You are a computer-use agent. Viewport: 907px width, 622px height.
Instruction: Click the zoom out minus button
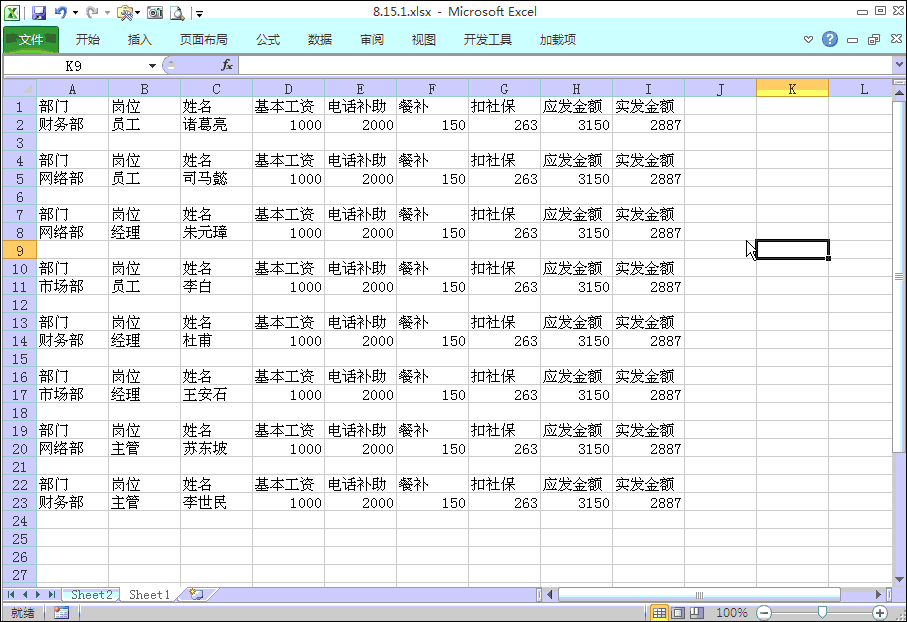coord(764,613)
